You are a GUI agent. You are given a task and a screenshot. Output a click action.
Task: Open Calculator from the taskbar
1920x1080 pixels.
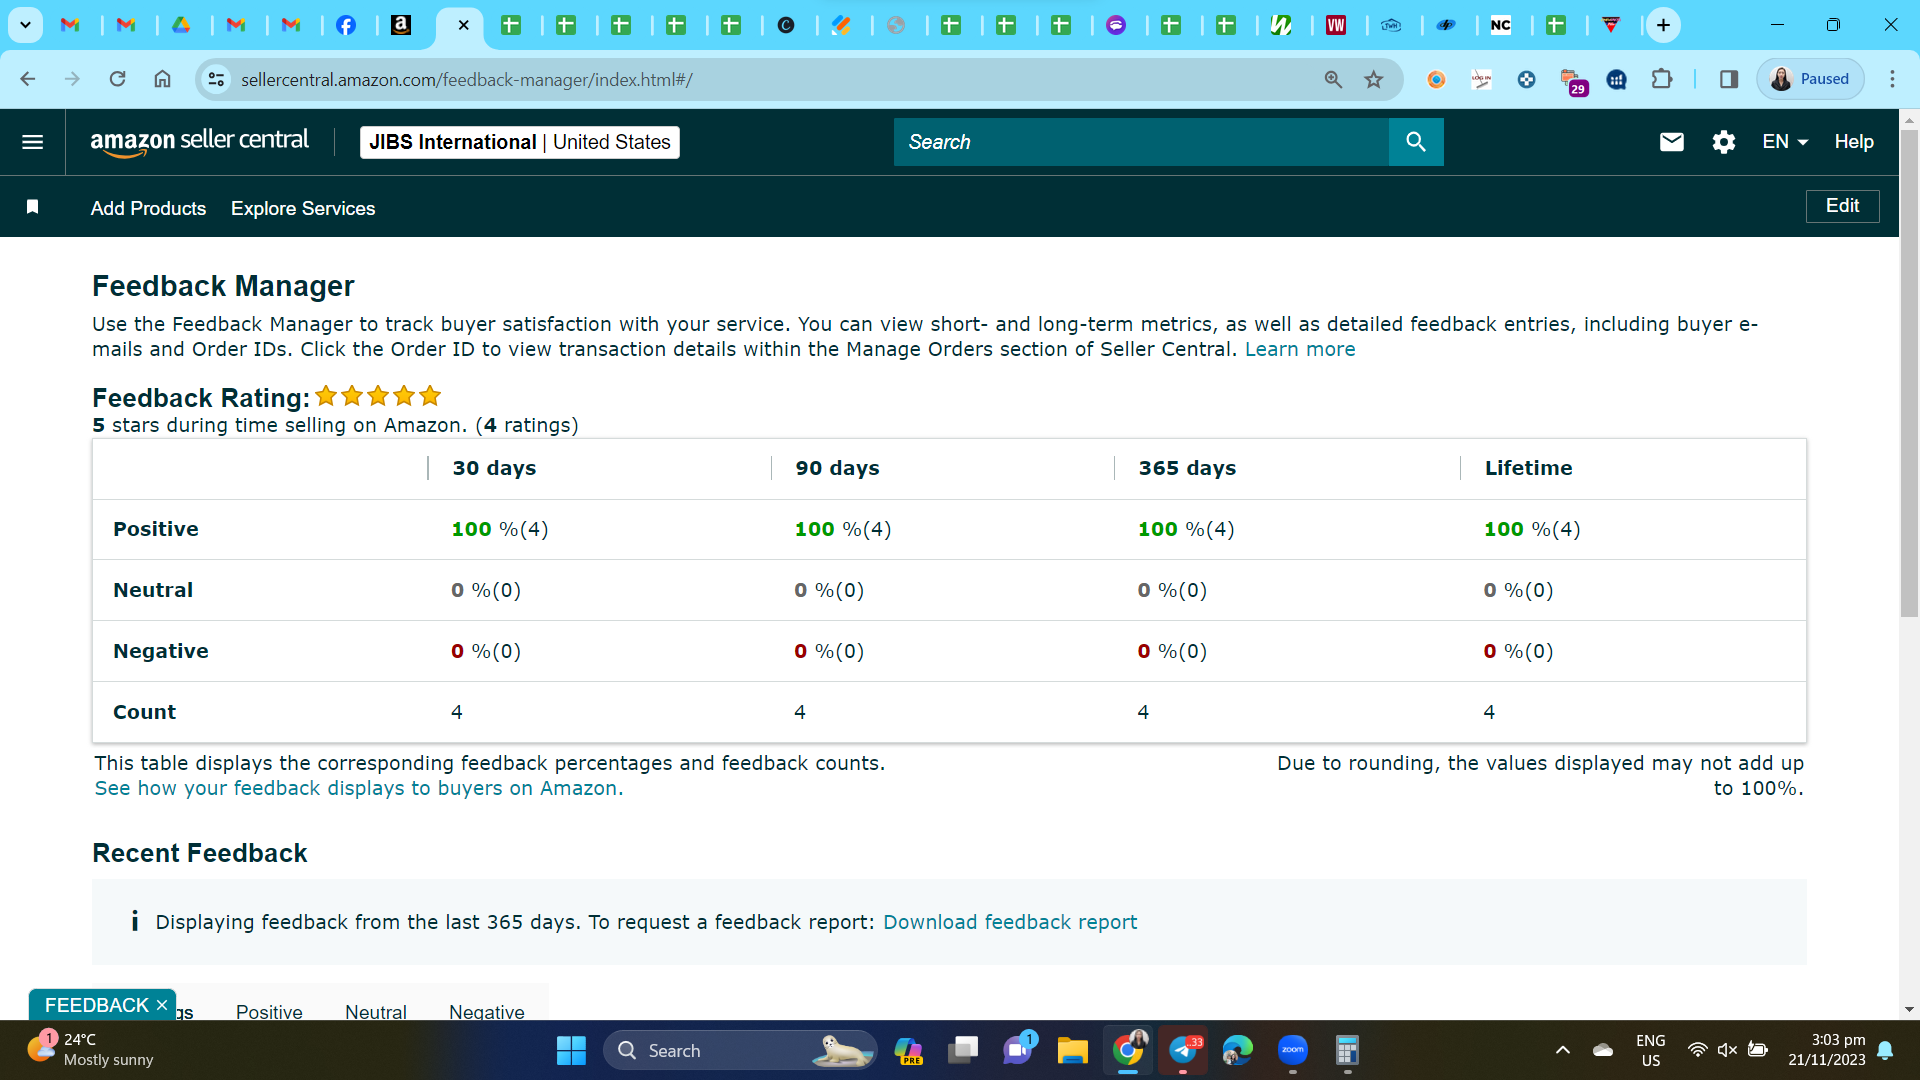[1347, 1050]
